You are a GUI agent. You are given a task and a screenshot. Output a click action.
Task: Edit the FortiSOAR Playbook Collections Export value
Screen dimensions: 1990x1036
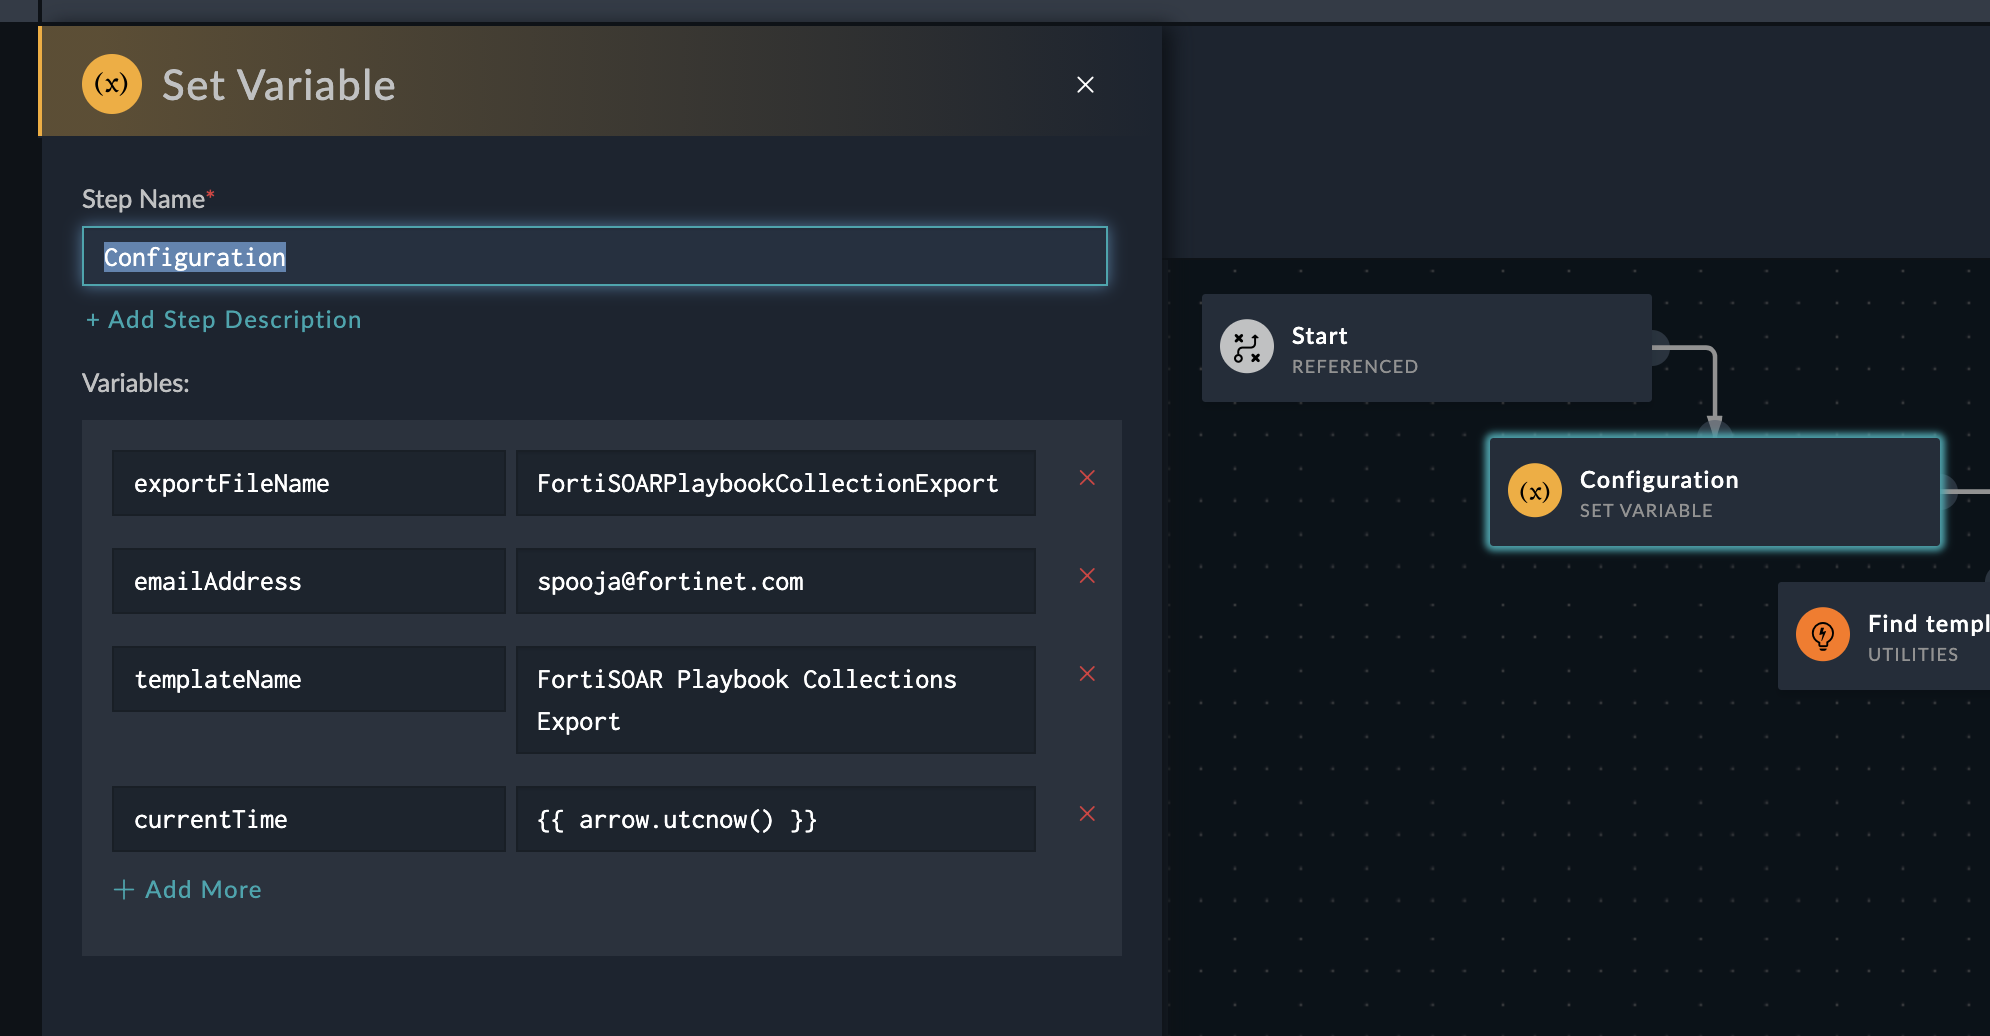point(775,700)
